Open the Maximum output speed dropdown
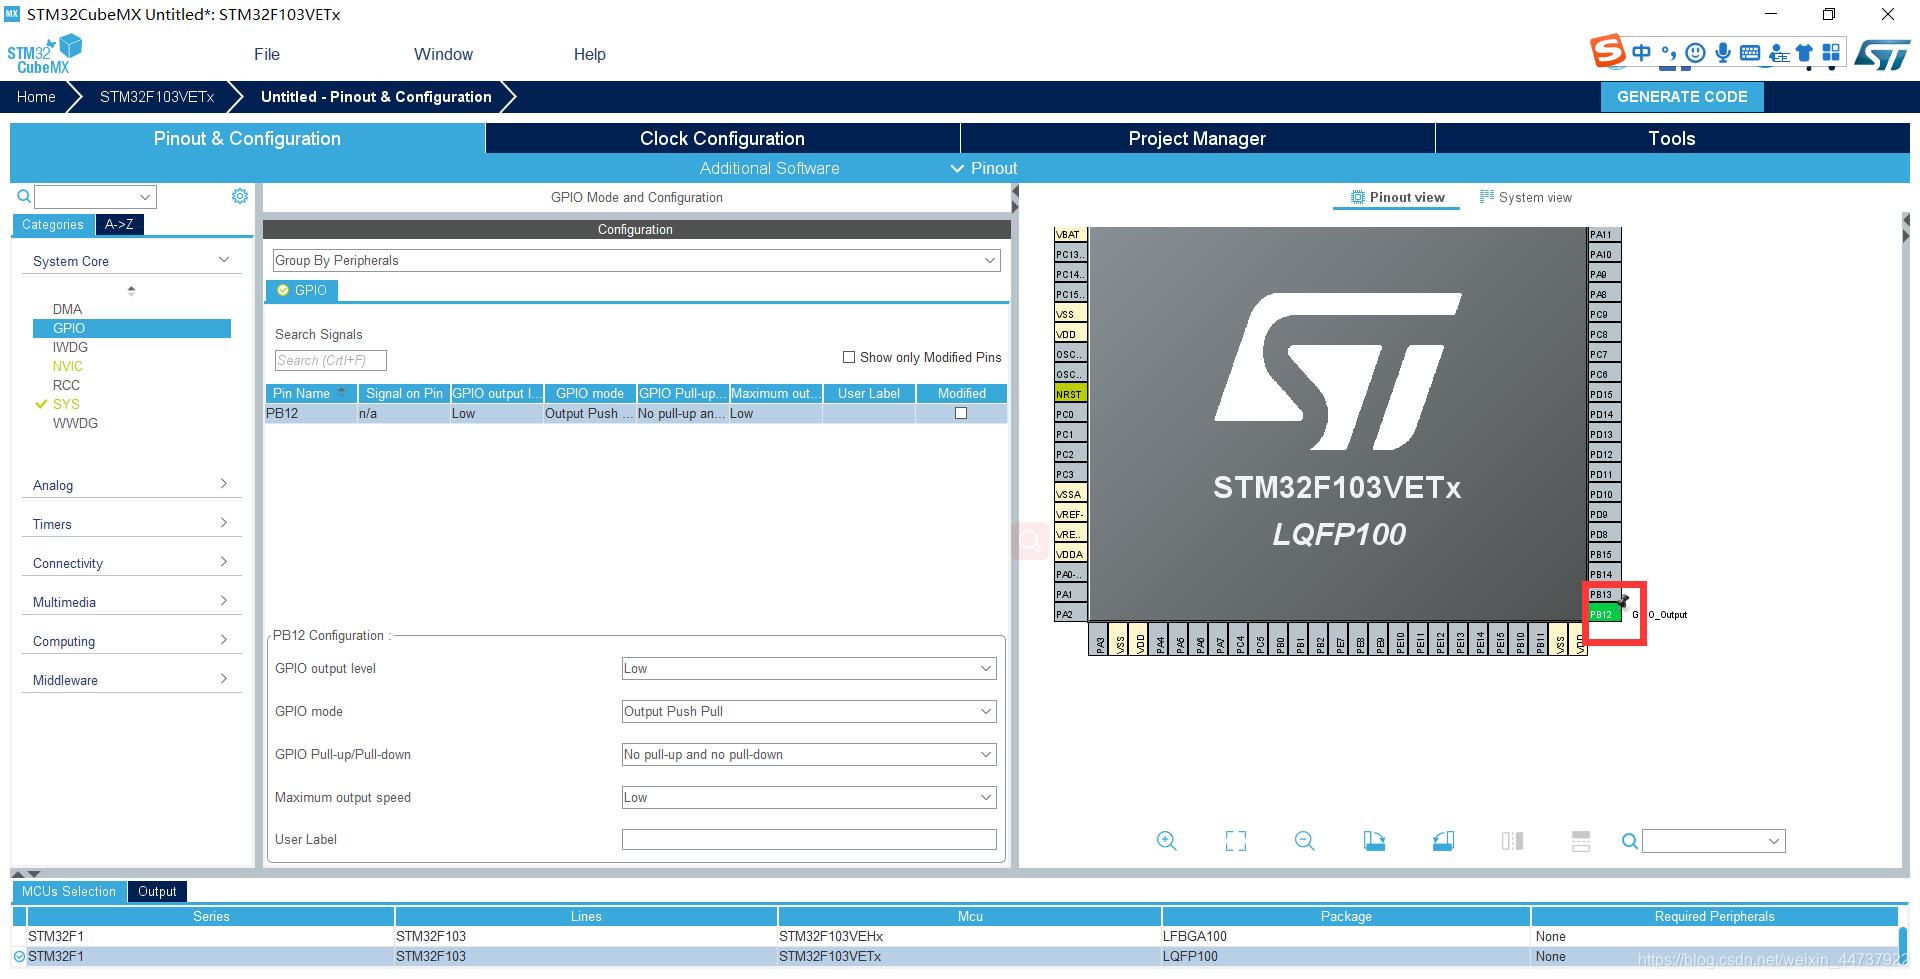Screen dimensions: 1920x979 pyautogui.click(x=809, y=797)
